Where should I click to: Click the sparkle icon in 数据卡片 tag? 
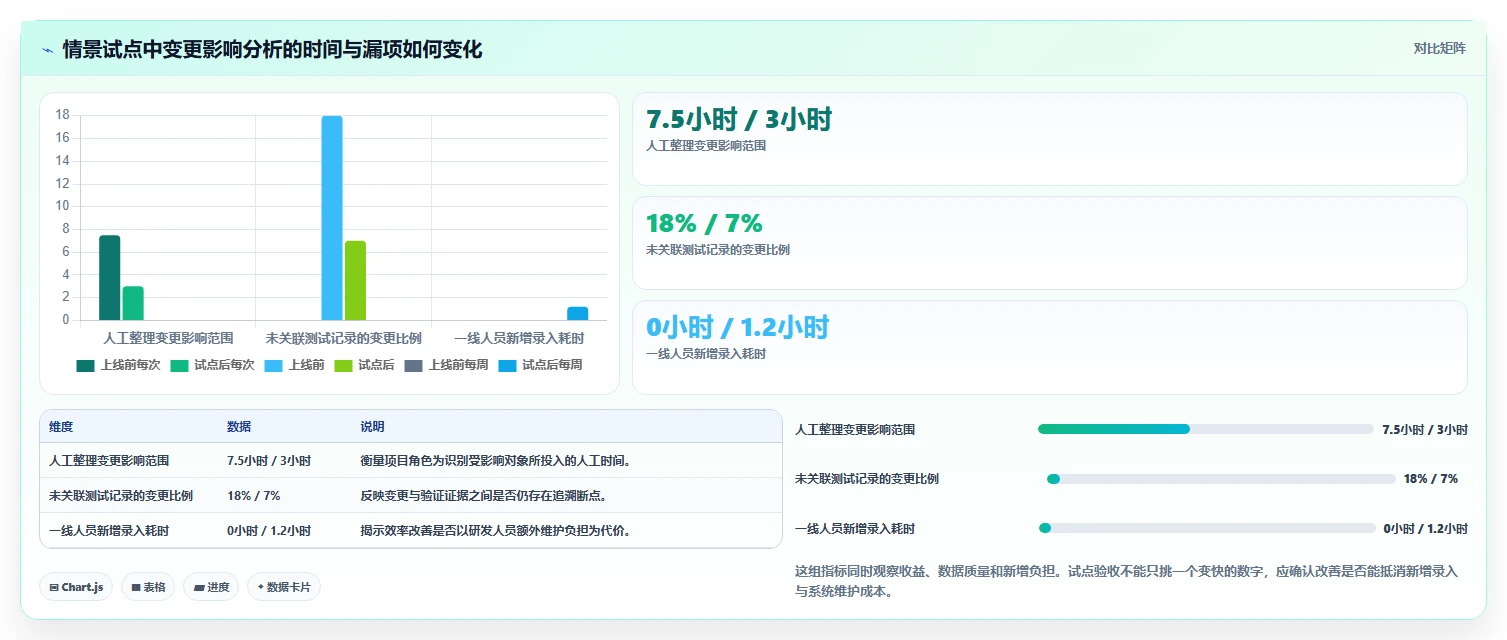(261, 587)
